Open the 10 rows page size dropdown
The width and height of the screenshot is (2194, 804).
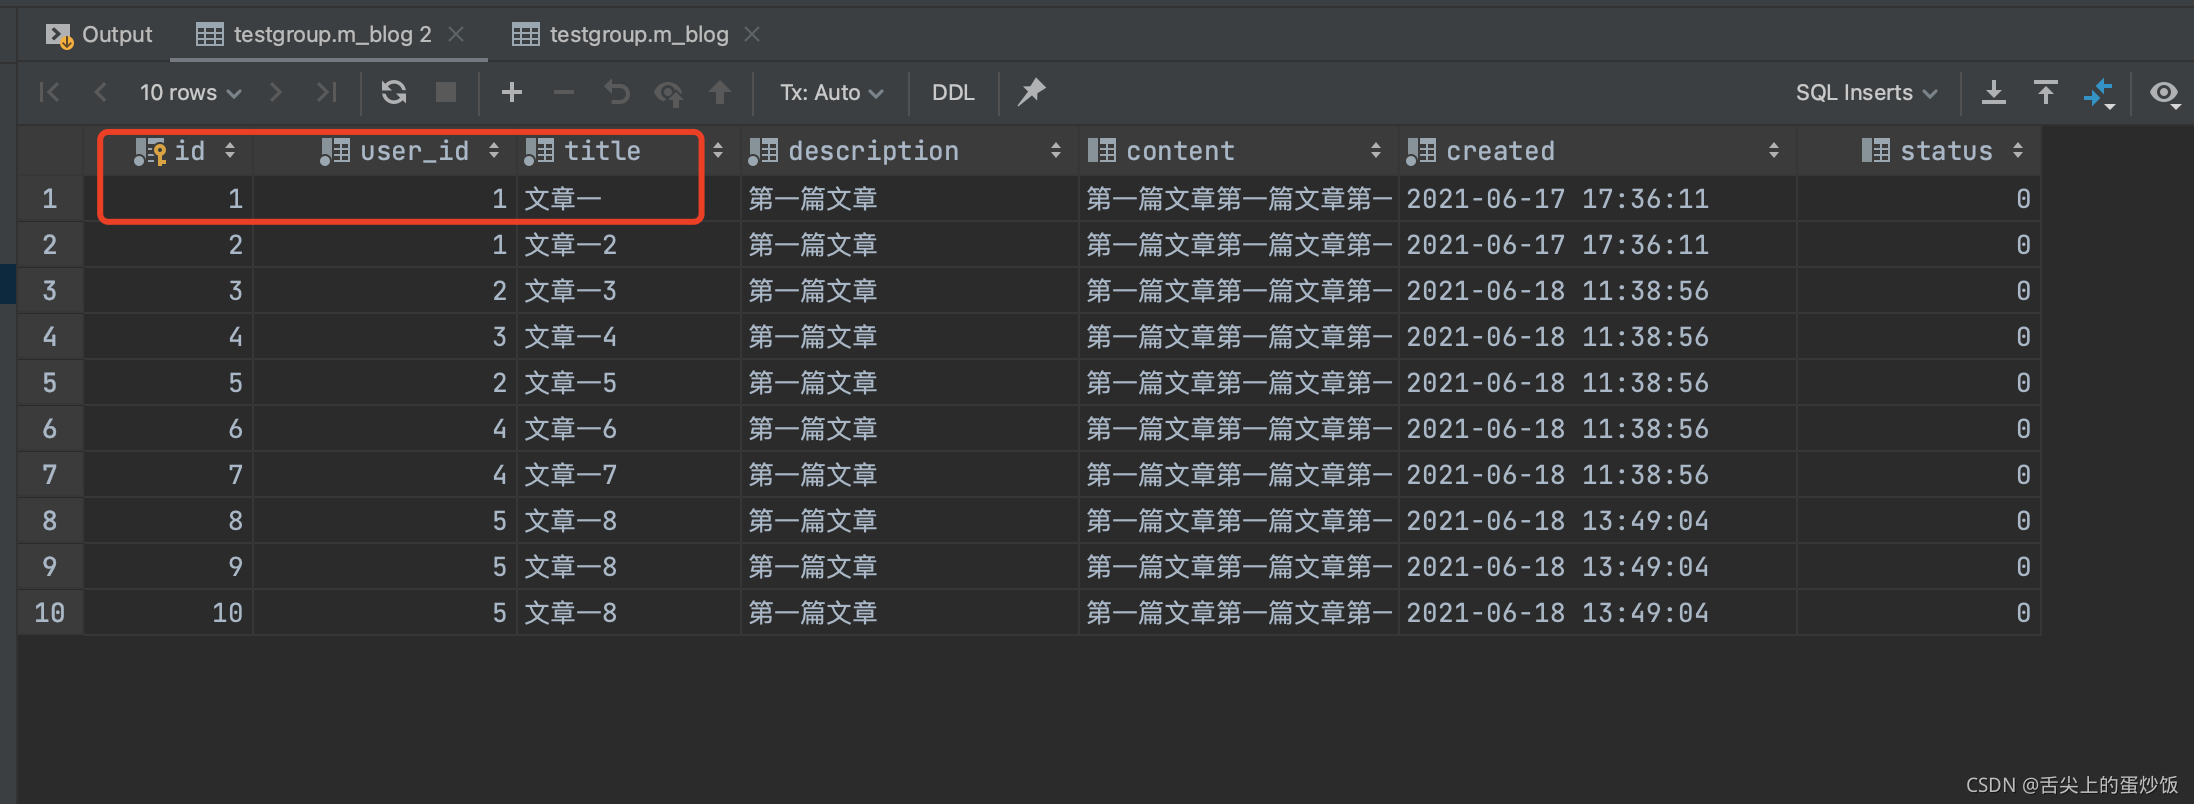coord(190,92)
